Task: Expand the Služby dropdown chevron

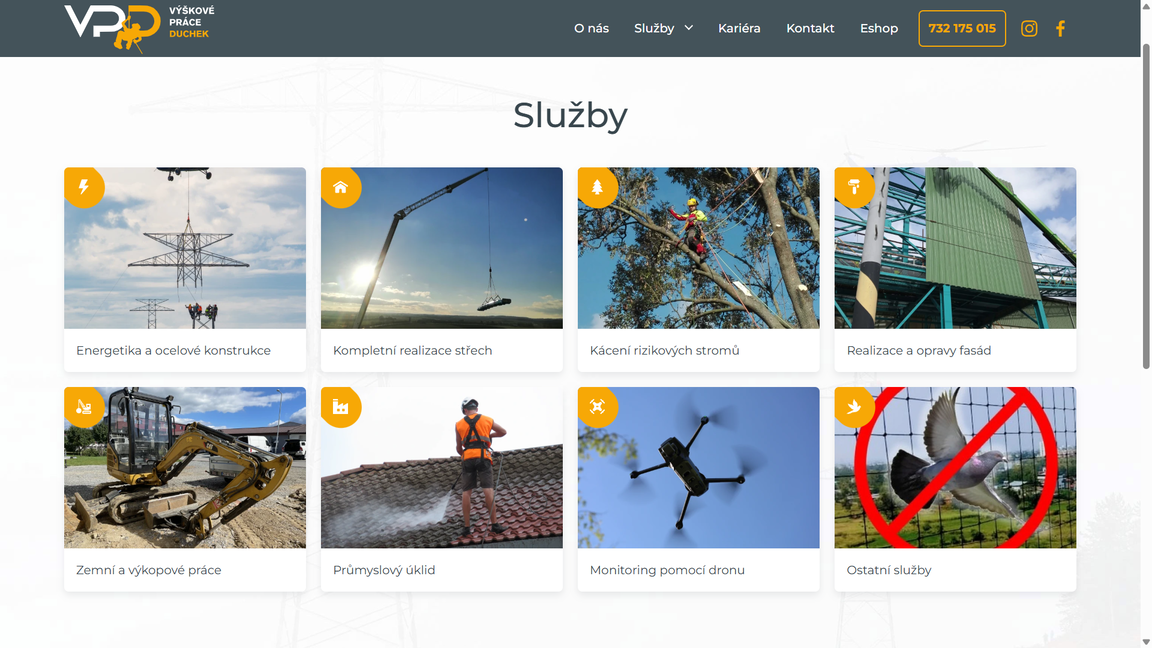Action: pyautogui.click(x=689, y=28)
